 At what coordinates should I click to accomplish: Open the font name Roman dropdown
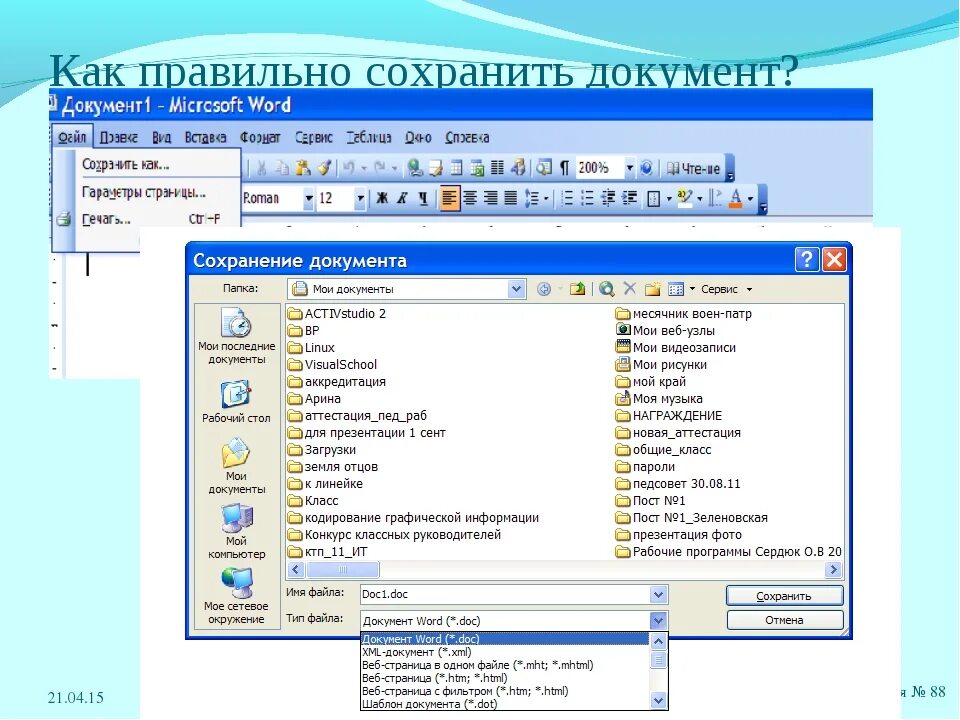click(309, 198)
